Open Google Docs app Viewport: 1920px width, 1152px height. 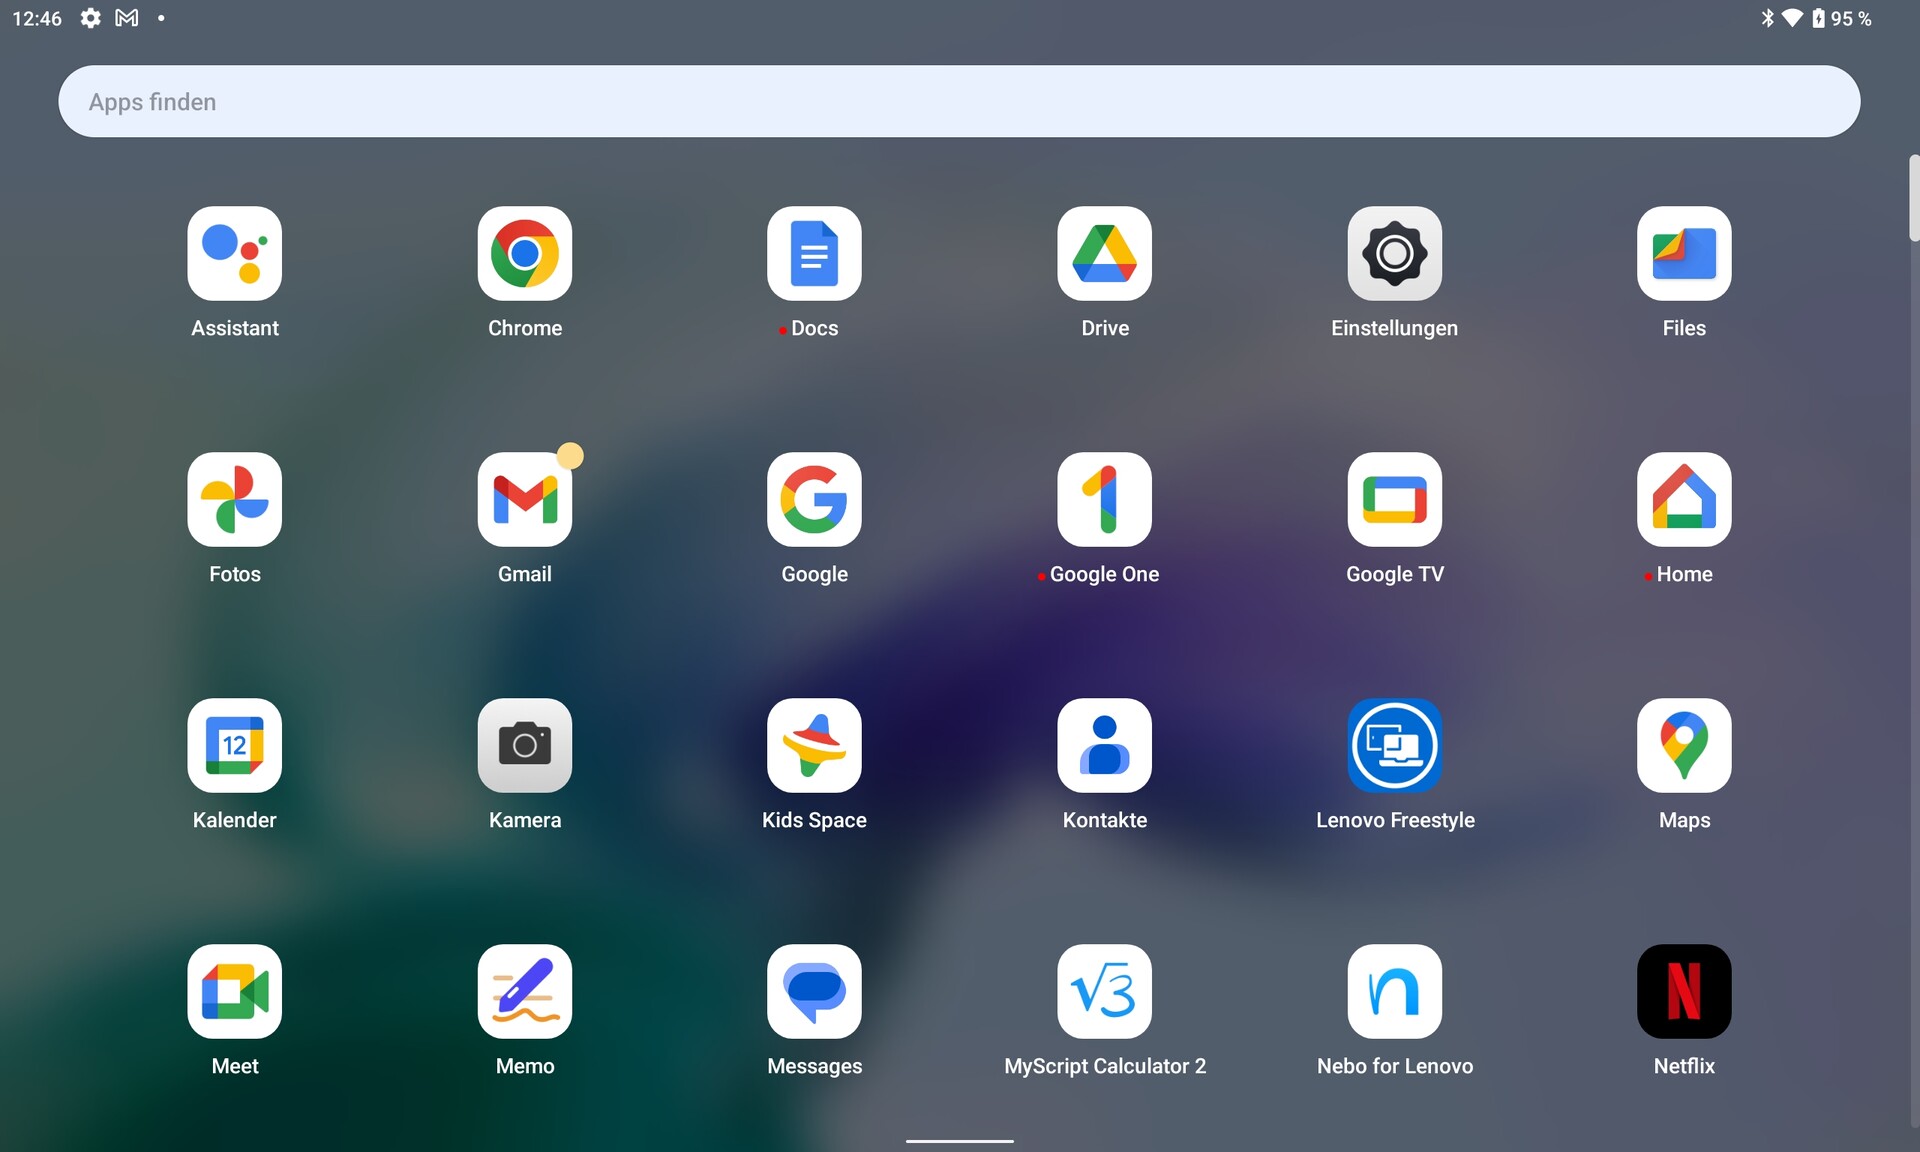coord(814,254)
